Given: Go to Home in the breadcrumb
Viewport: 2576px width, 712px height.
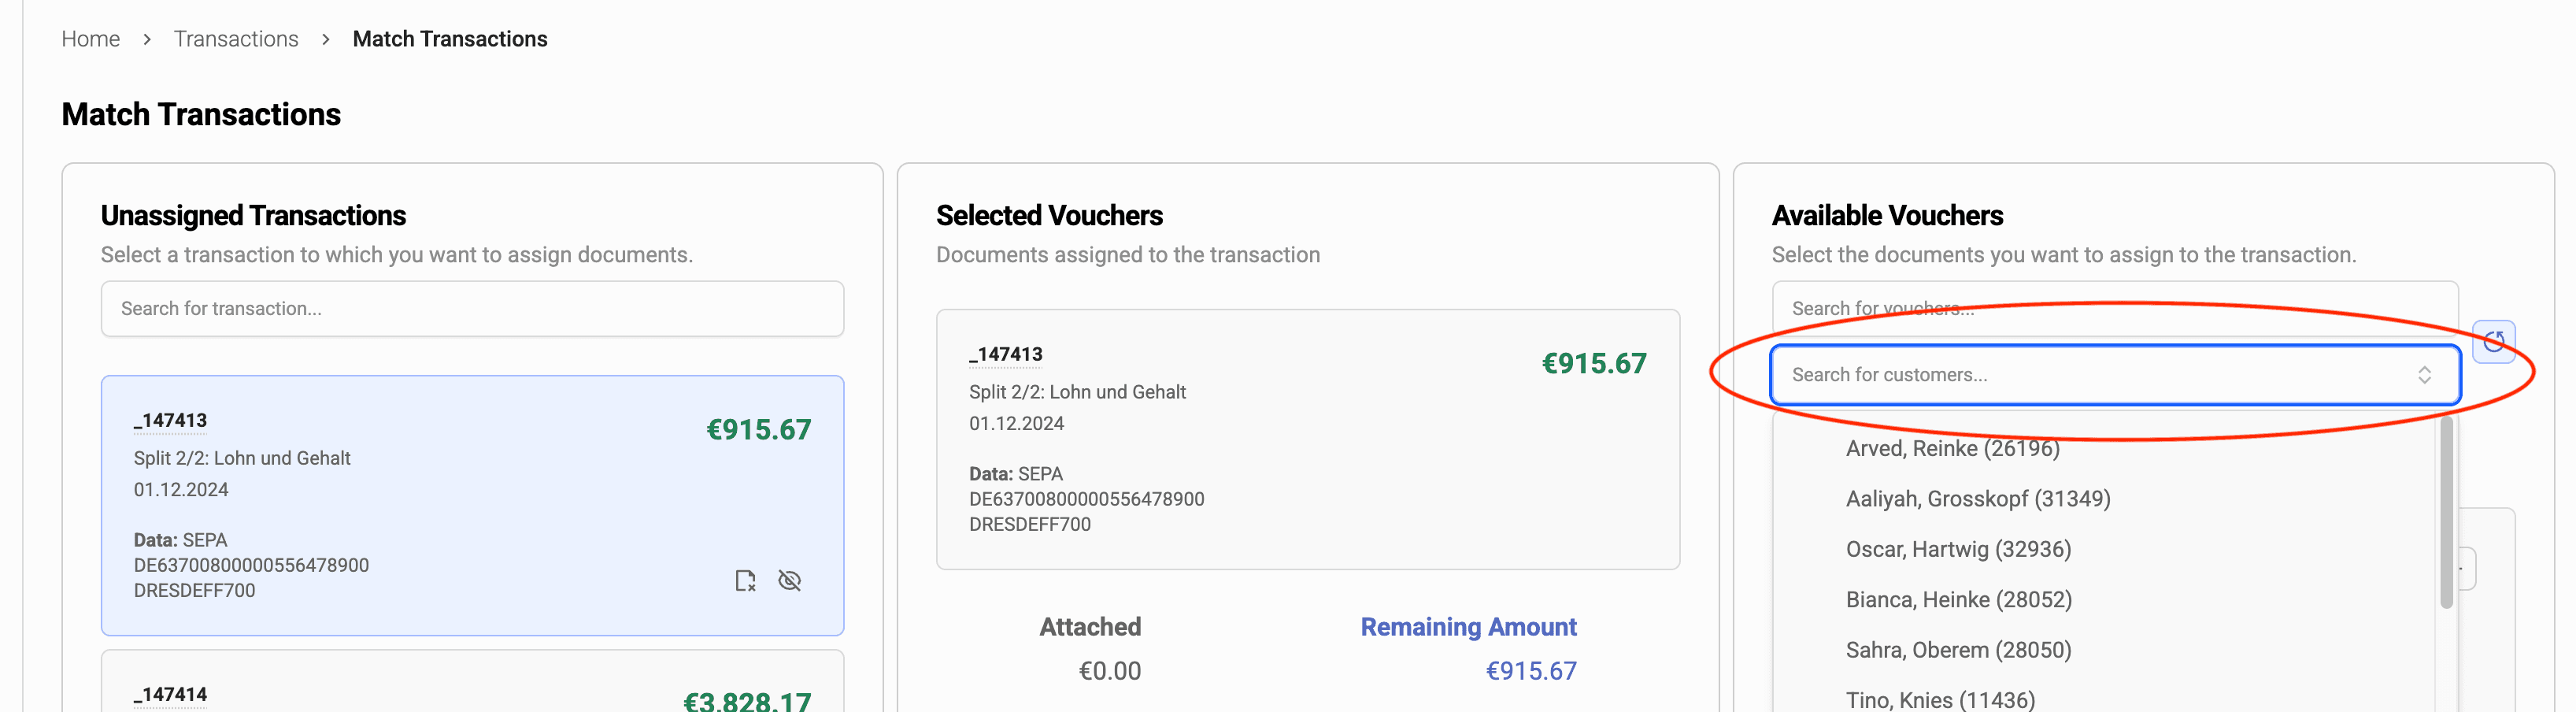Looking at the screenshot, I should point(90,39).
